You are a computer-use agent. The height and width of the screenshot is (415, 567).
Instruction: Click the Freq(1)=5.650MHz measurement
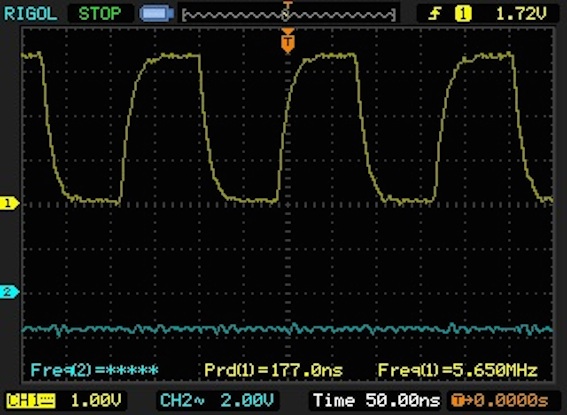tap(458, 370)
